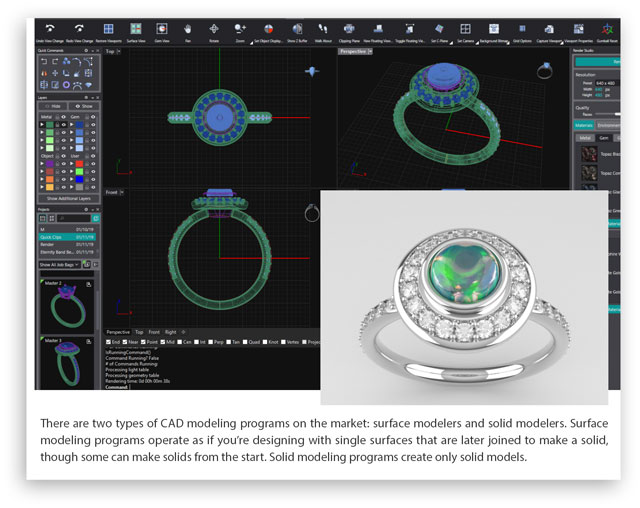Switch to Gem View icon
Viewport: 640px width, 508px height.
(x=162, y=29)
